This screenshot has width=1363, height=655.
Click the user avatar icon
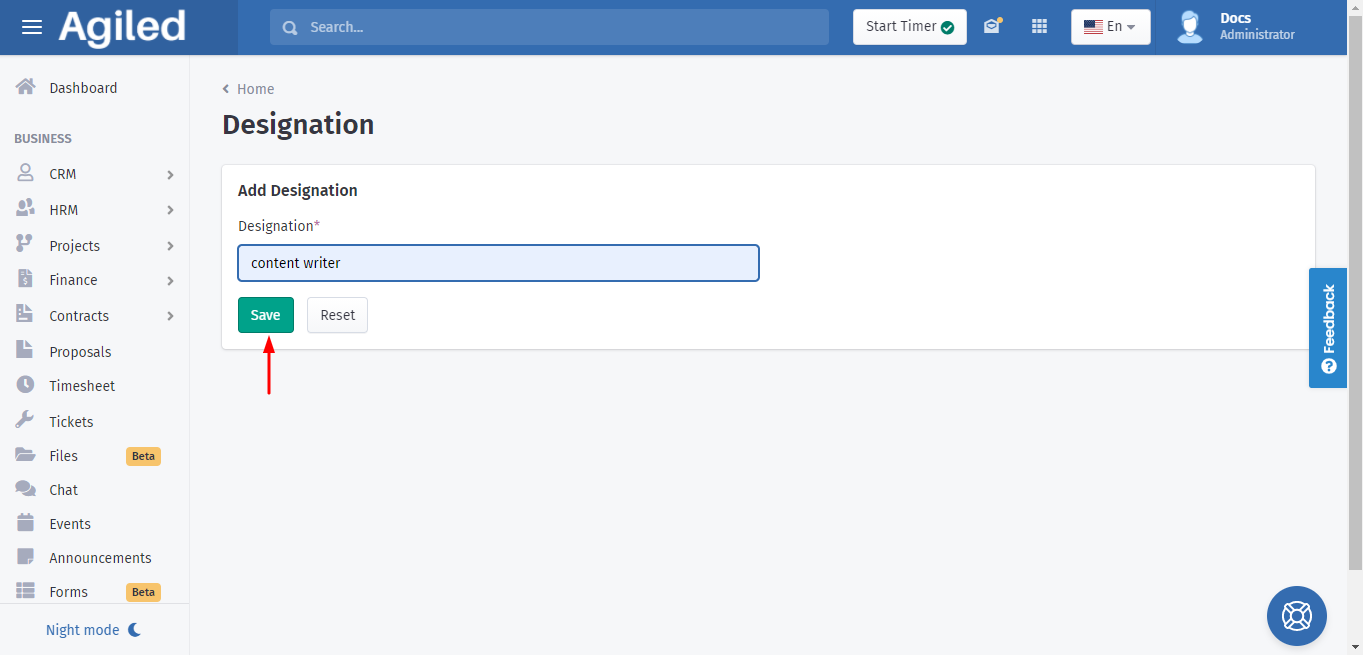pos(1190,27)
